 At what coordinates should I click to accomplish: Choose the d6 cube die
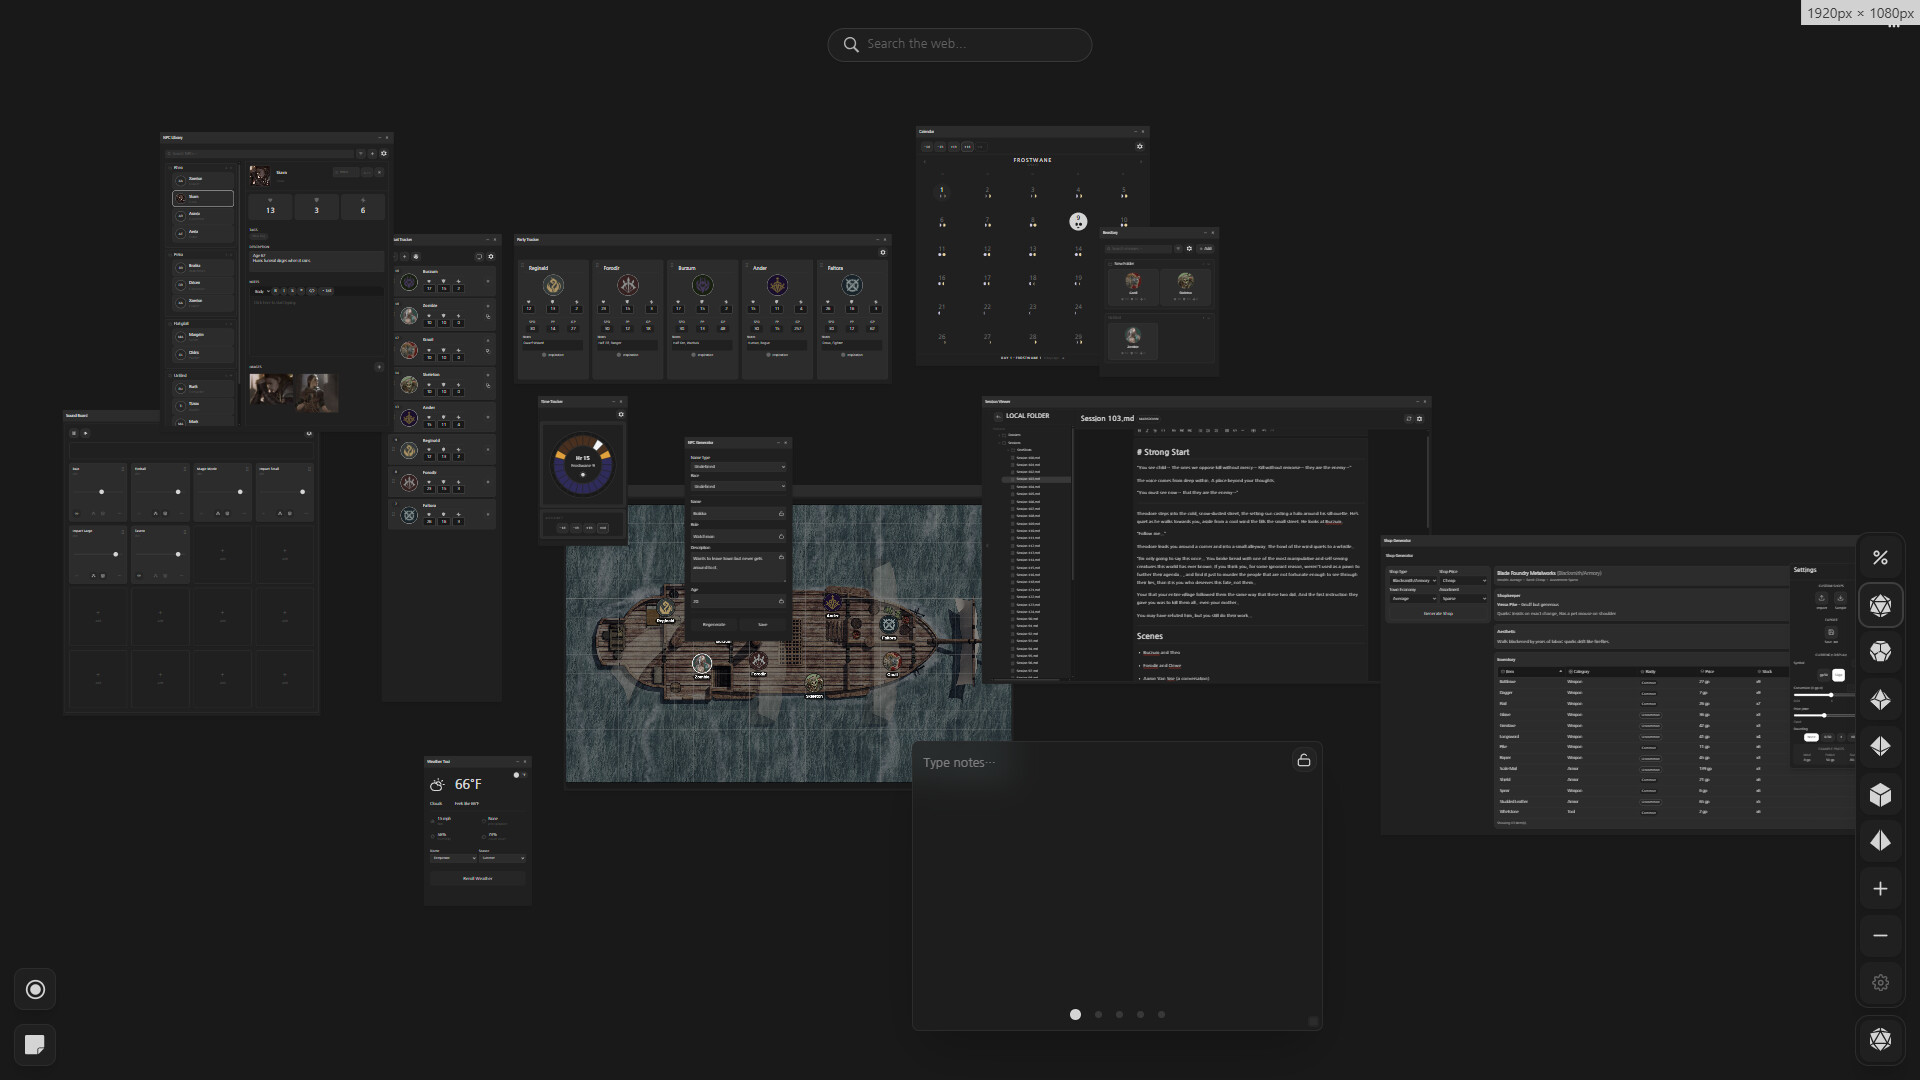(x=1880, y=795)
